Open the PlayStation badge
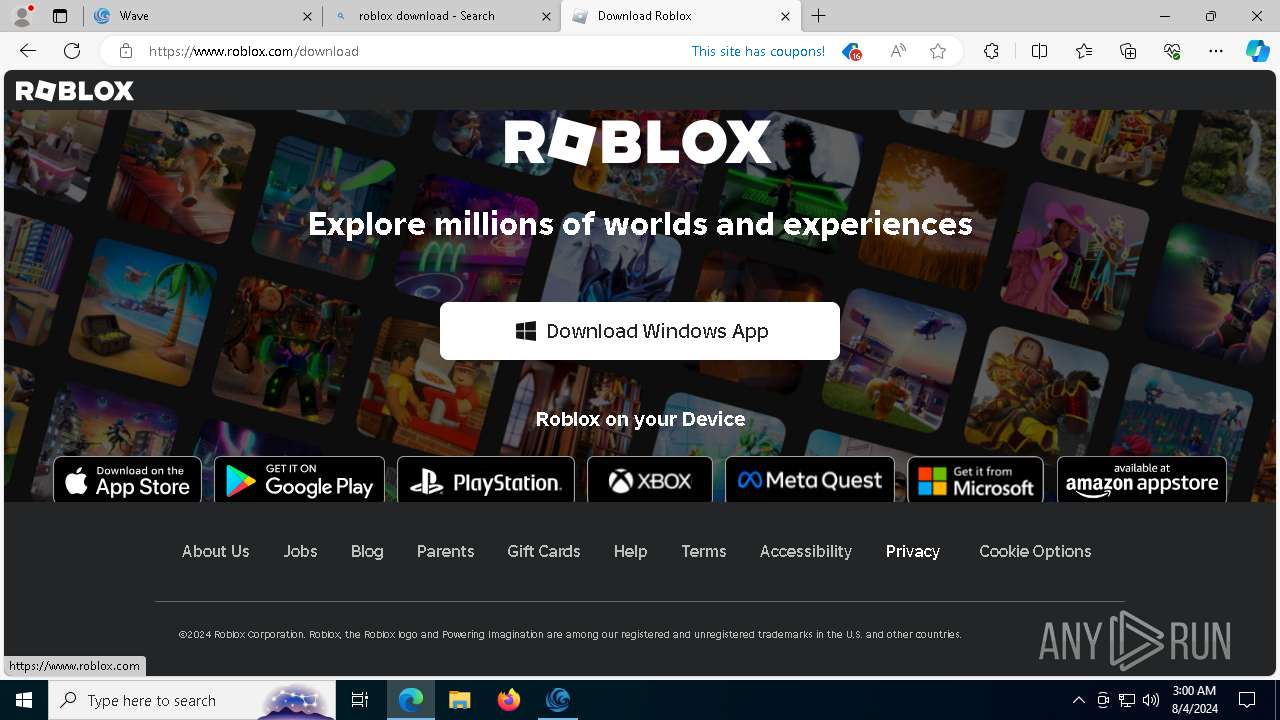Image resolution: width=1280 pixels, height=720 pixels. pos(486,480)
